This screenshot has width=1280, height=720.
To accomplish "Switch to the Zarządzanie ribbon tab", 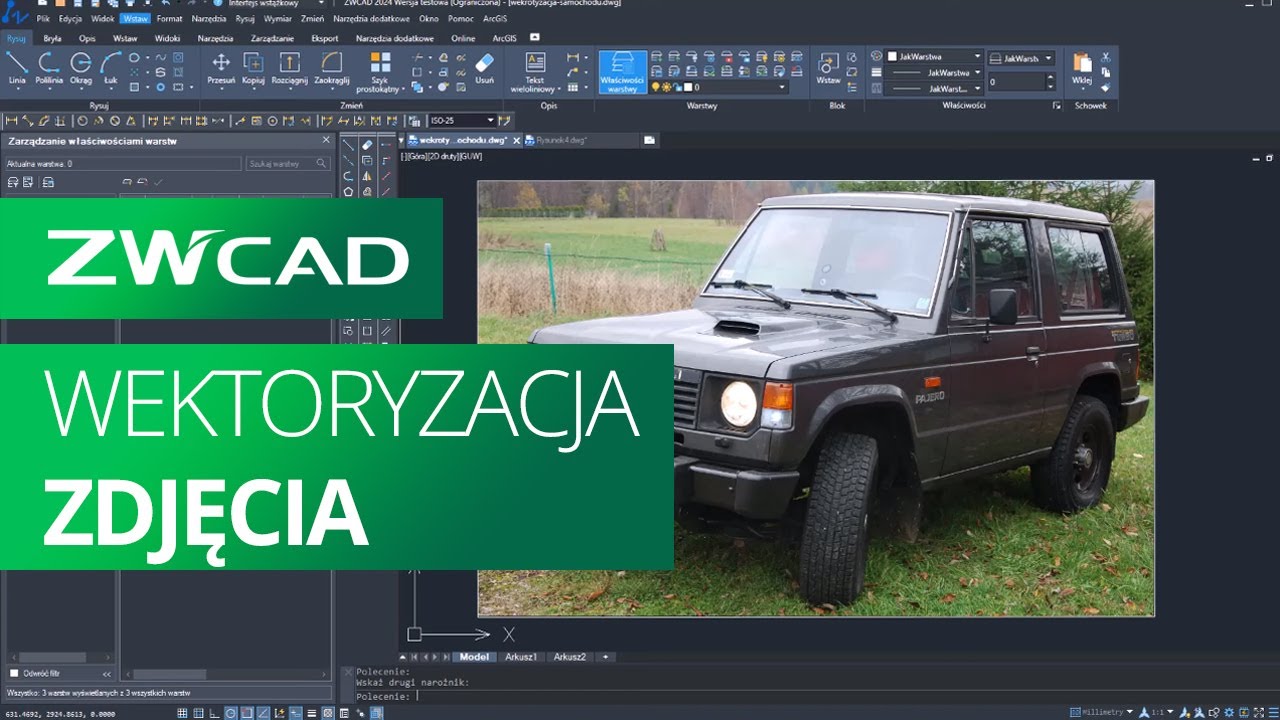I will pyautogui.click(x=272, y=38).
